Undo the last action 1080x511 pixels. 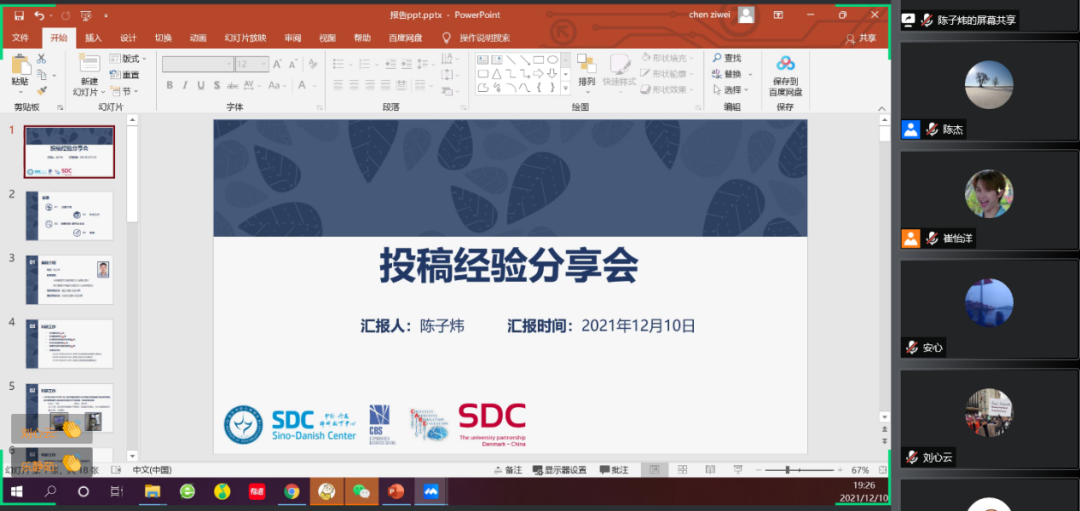(39, 15)
